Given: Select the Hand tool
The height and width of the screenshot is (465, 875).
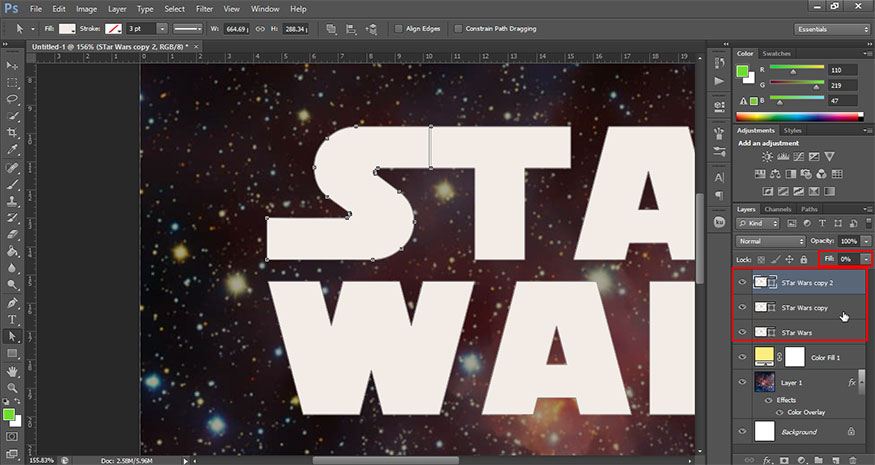Looking at the screenshot, I should (12, 371).
